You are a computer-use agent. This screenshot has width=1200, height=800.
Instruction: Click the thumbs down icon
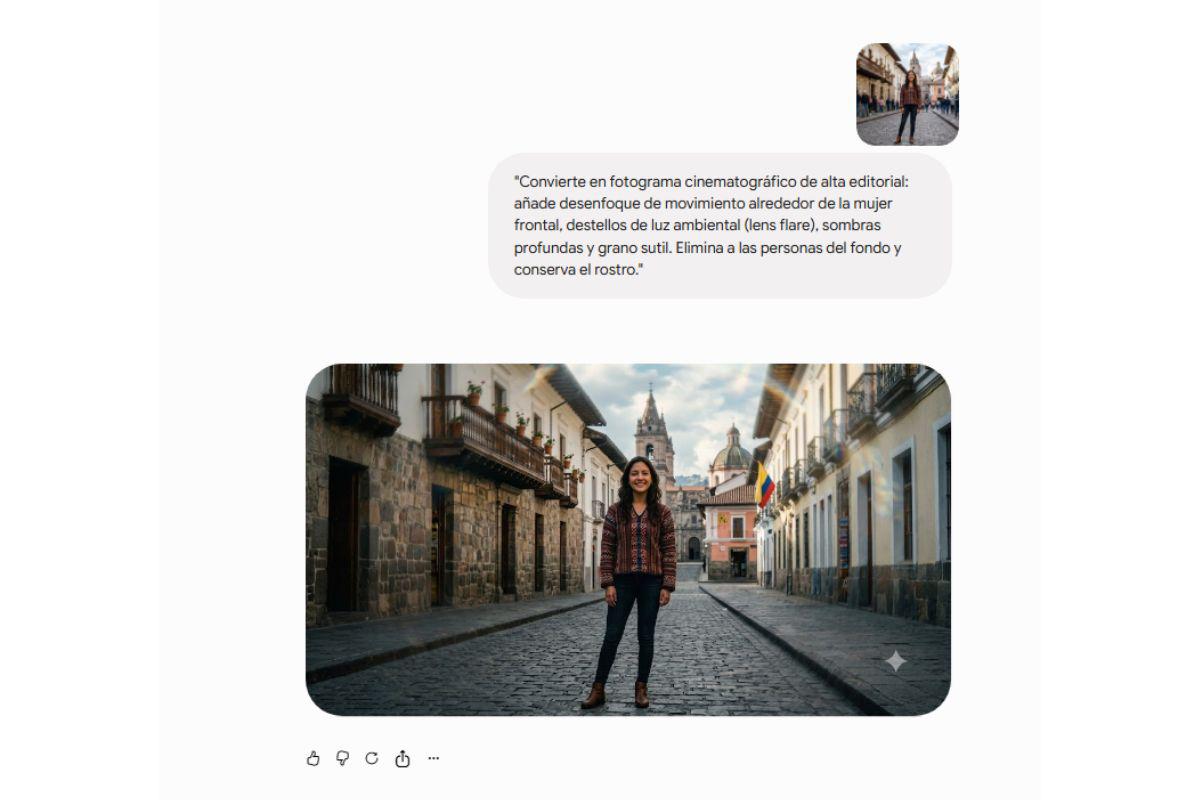pyautogui.click(x=343, y=759)
